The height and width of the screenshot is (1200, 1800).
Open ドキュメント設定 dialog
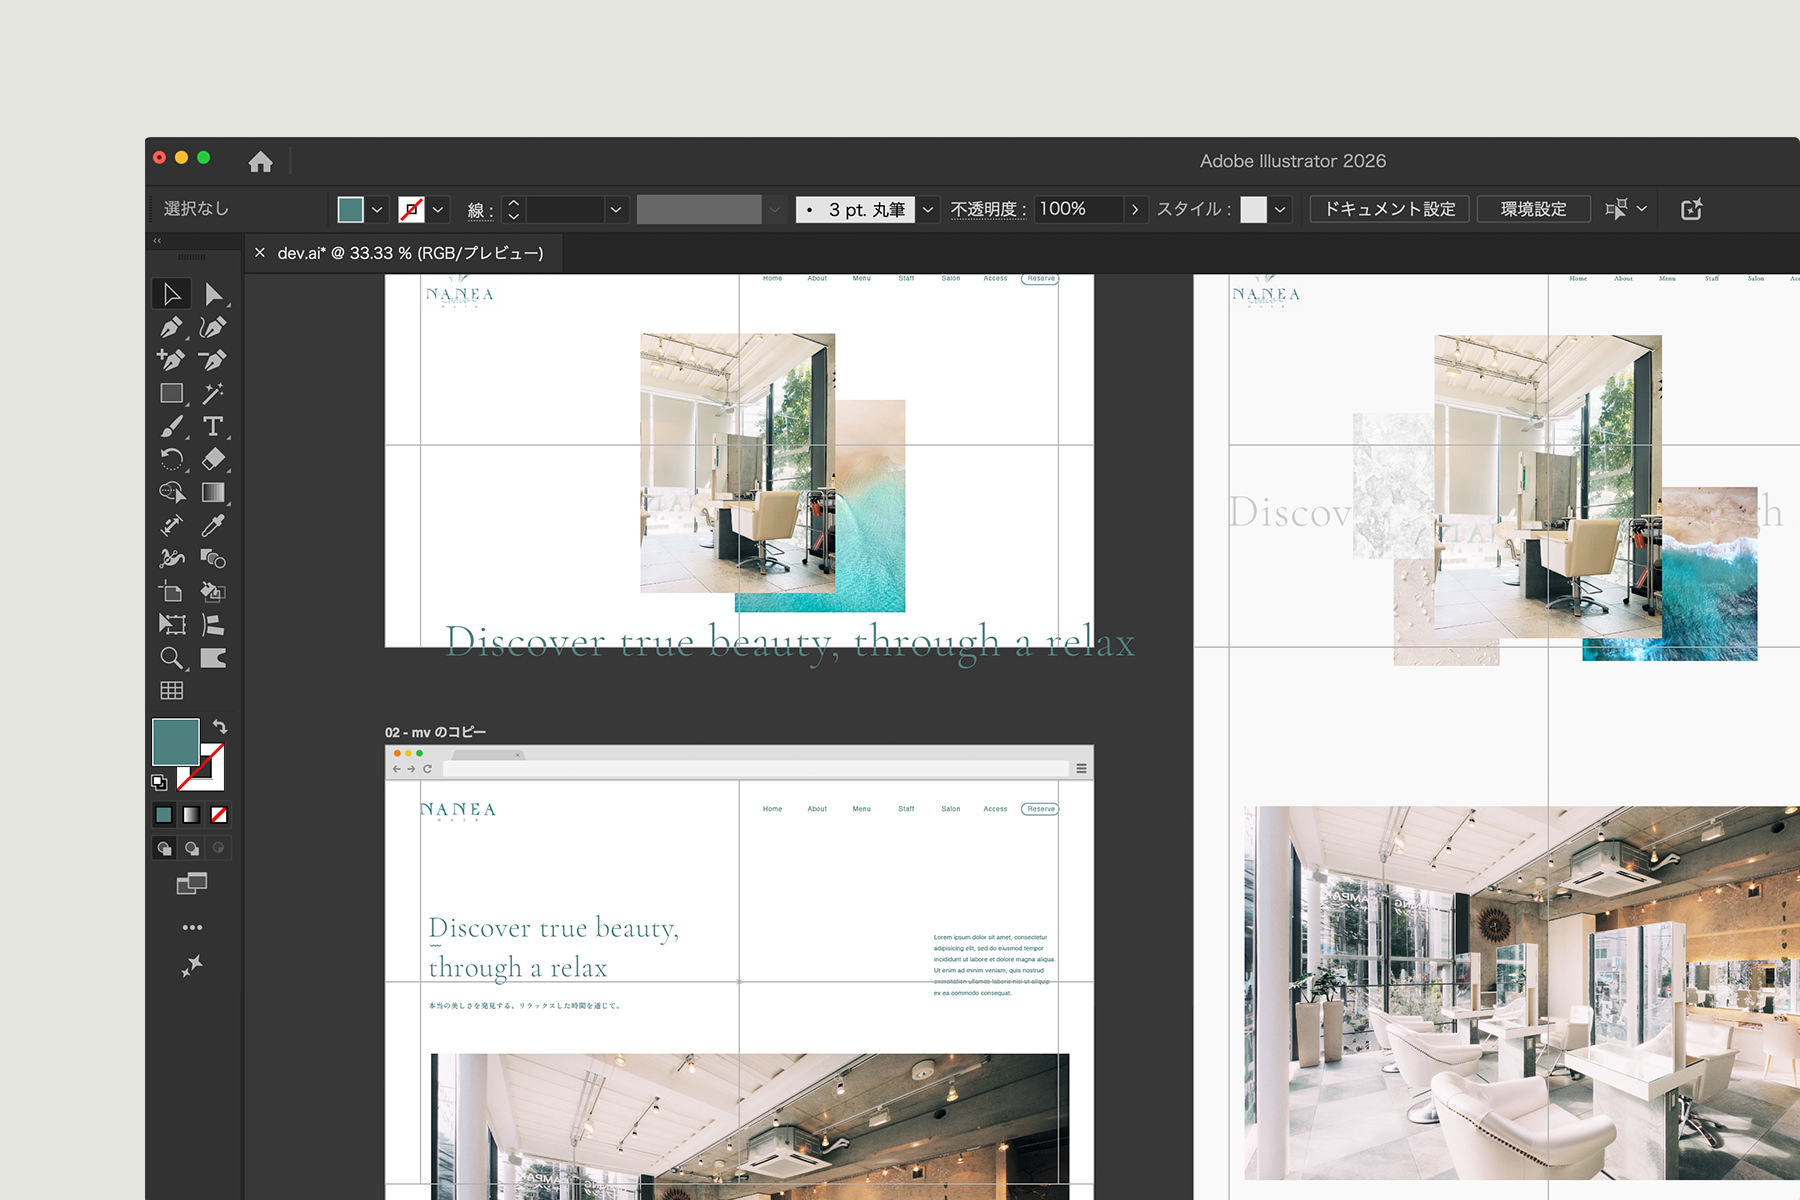click(1389, 209)
